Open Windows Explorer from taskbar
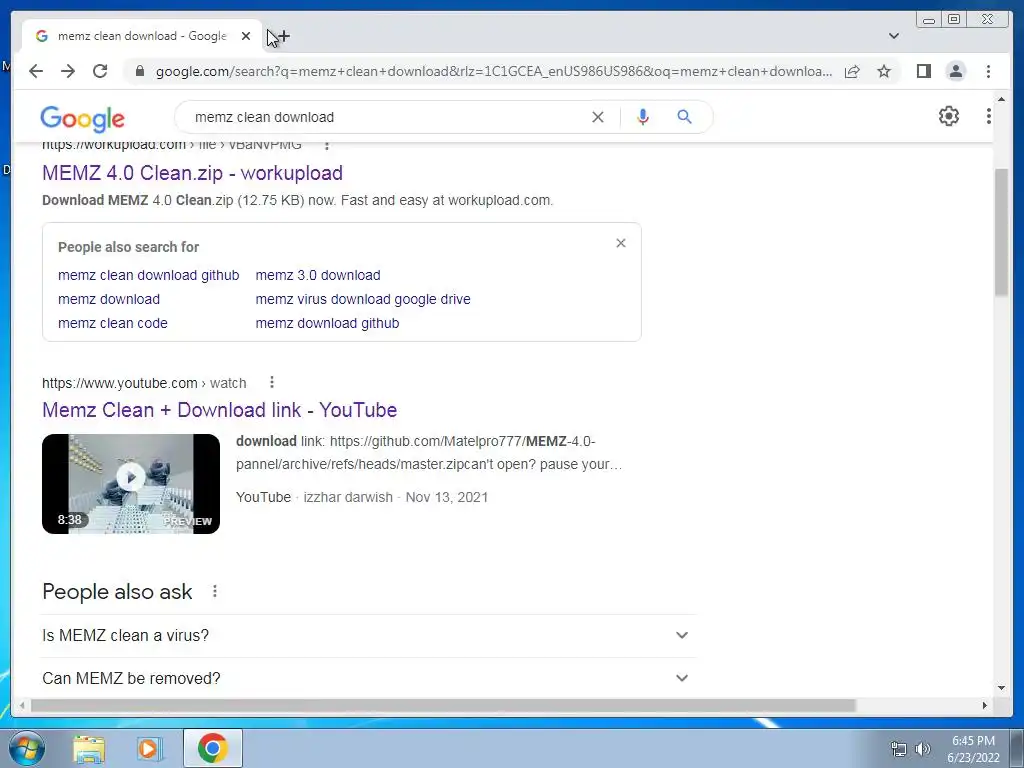The image size is (1024, 768). 89,748
